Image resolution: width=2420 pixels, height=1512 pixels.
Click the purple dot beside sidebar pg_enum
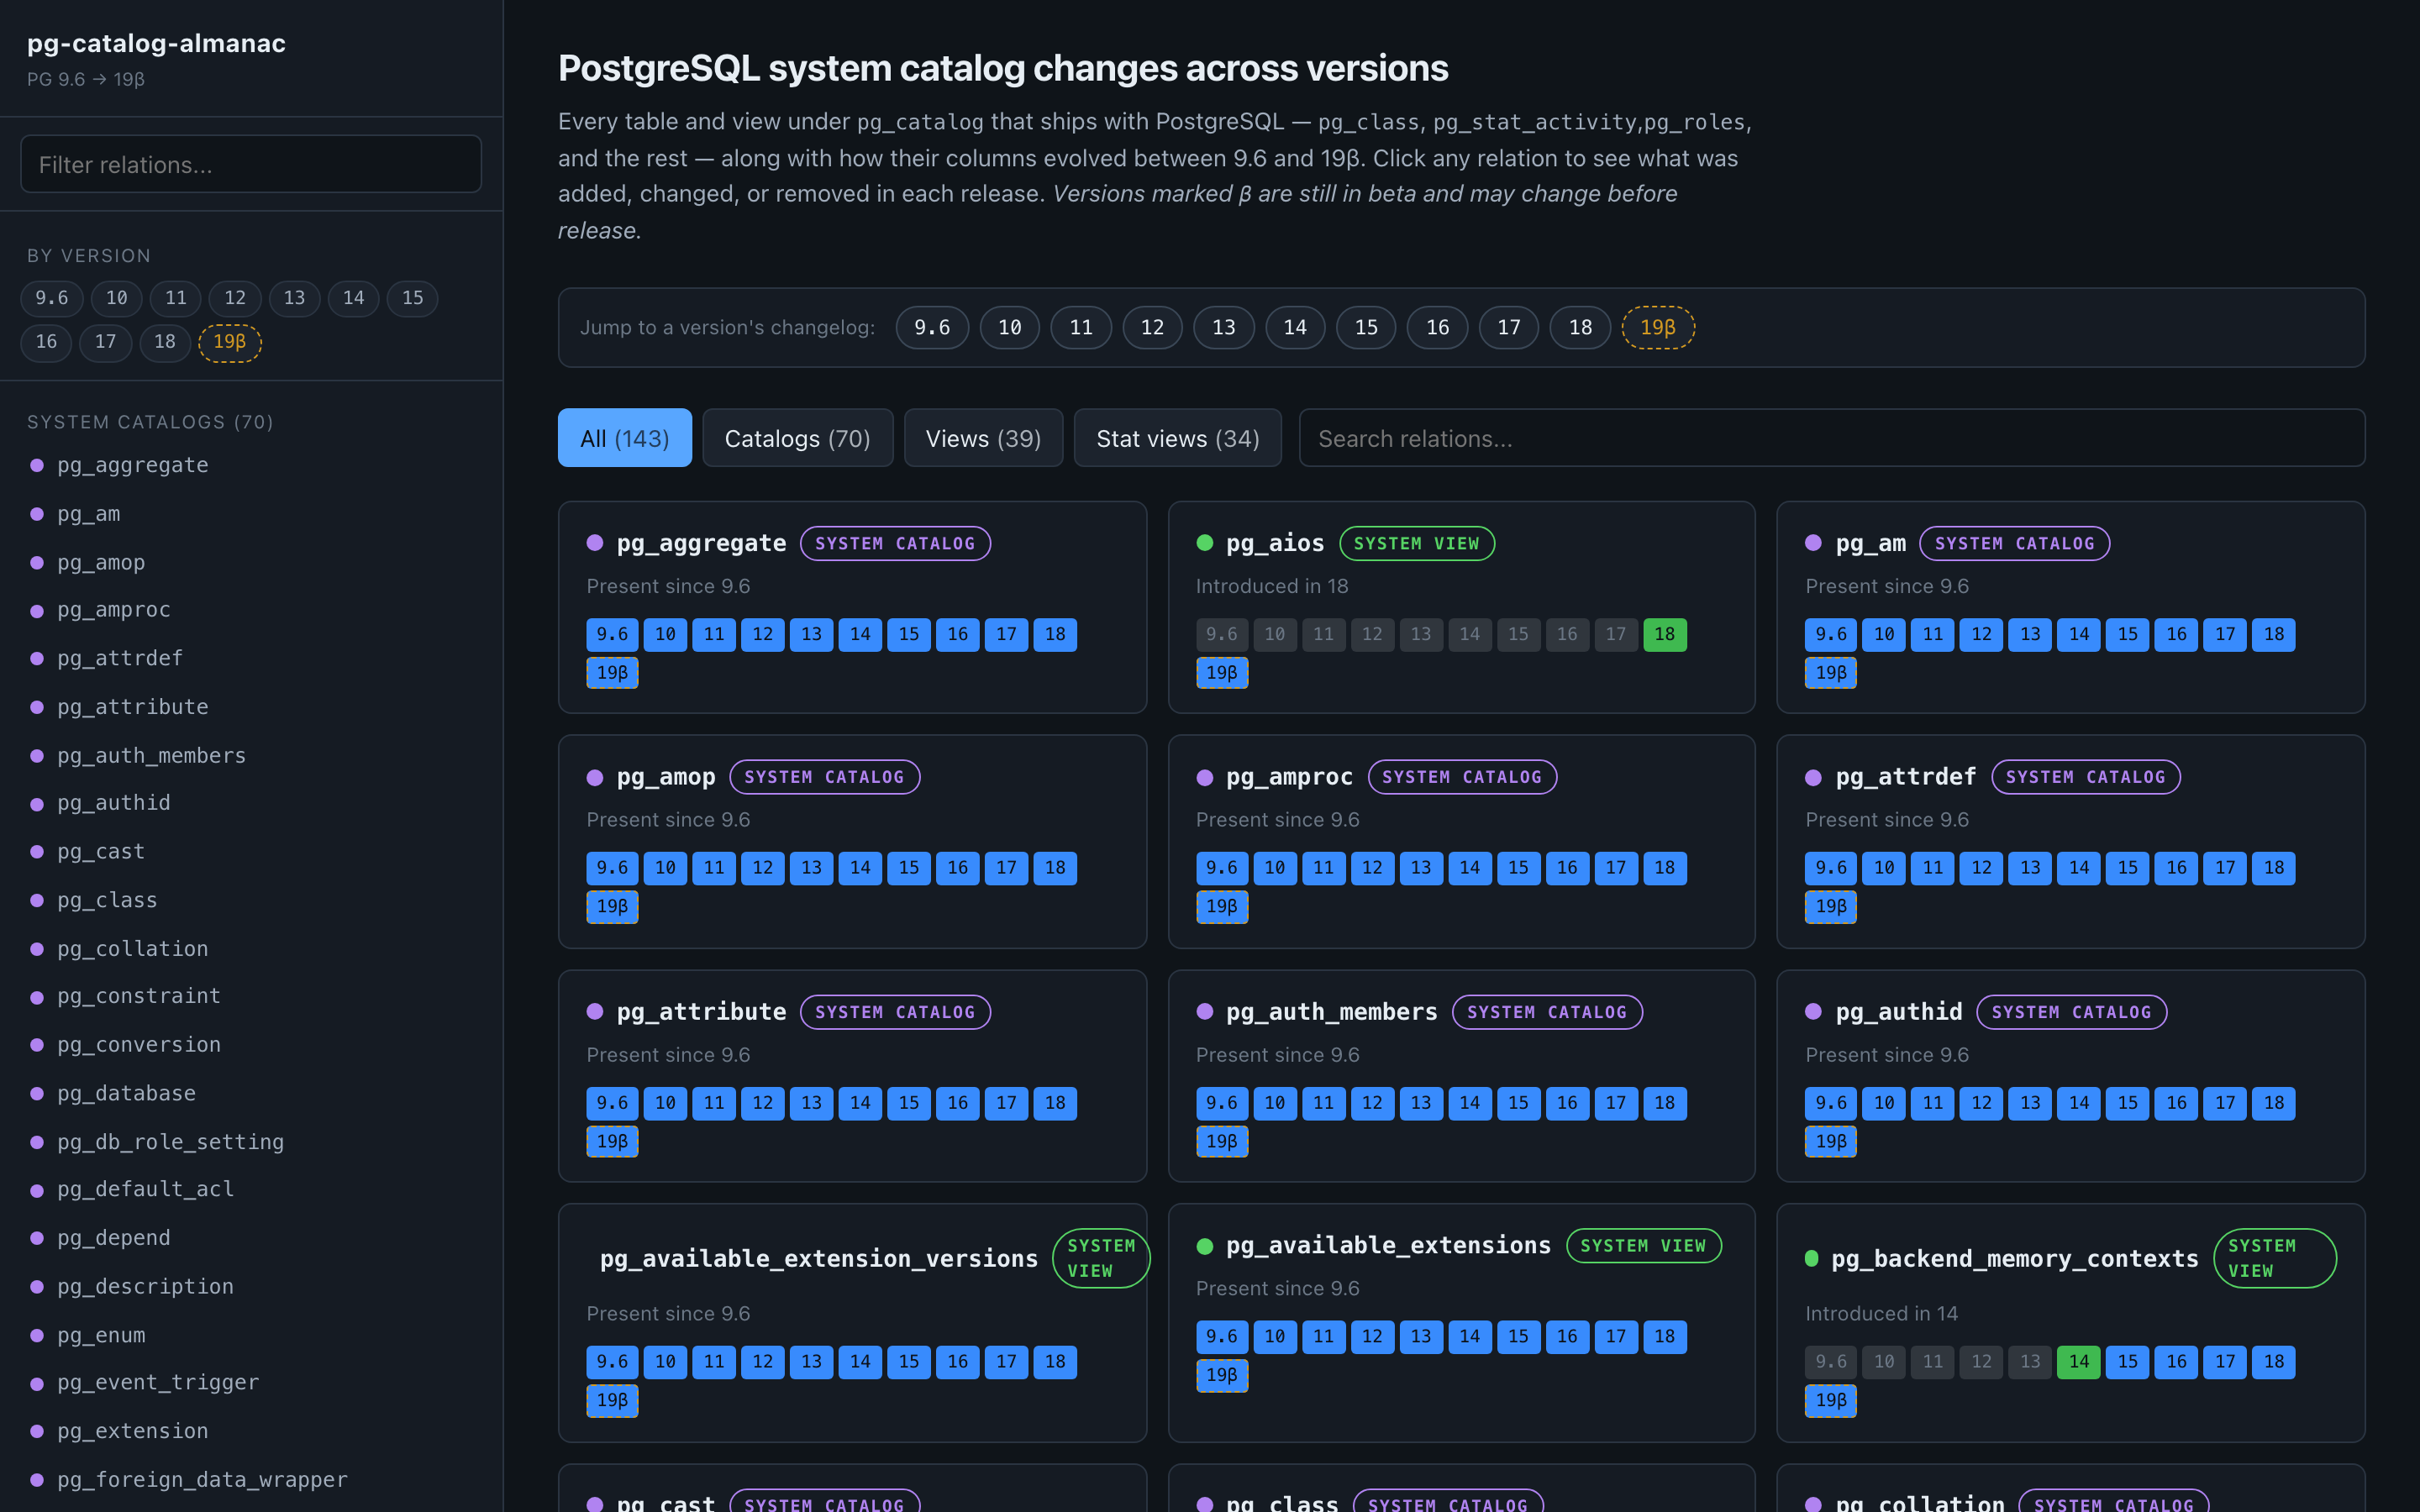click(37, 1335)
